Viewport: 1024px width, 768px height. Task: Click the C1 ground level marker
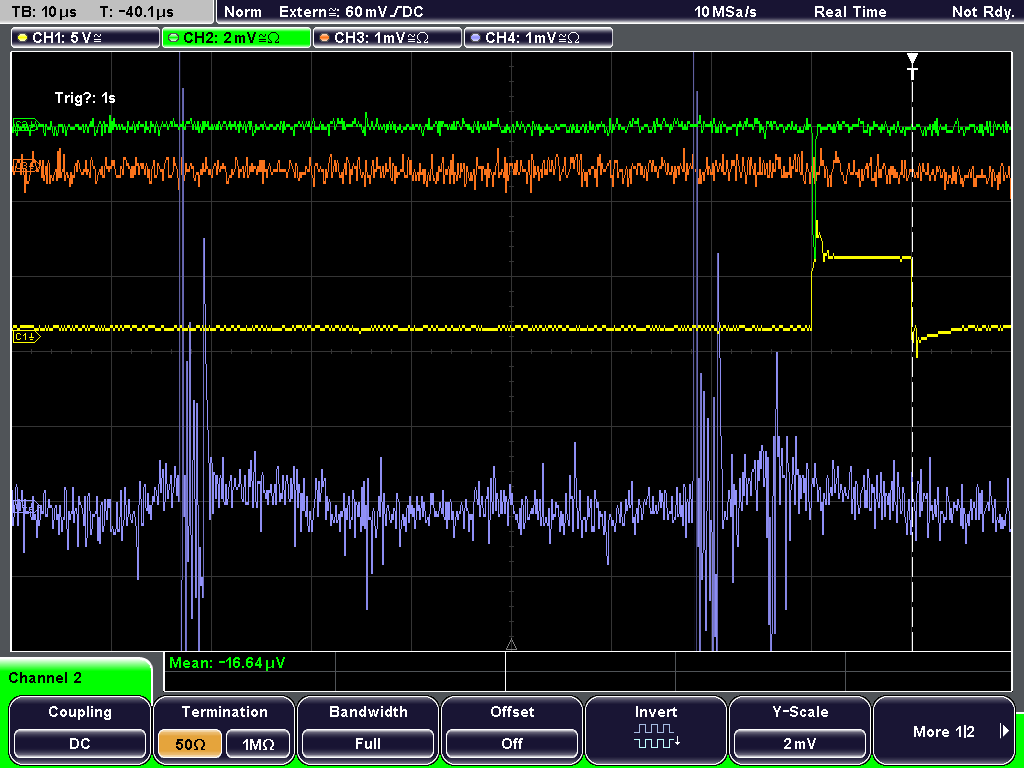pos(27,337)
